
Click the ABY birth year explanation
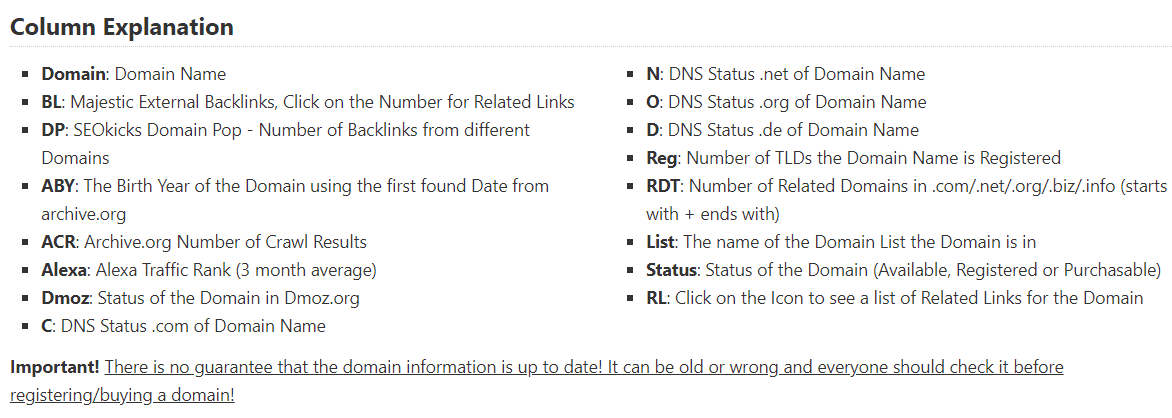(295, 200)
